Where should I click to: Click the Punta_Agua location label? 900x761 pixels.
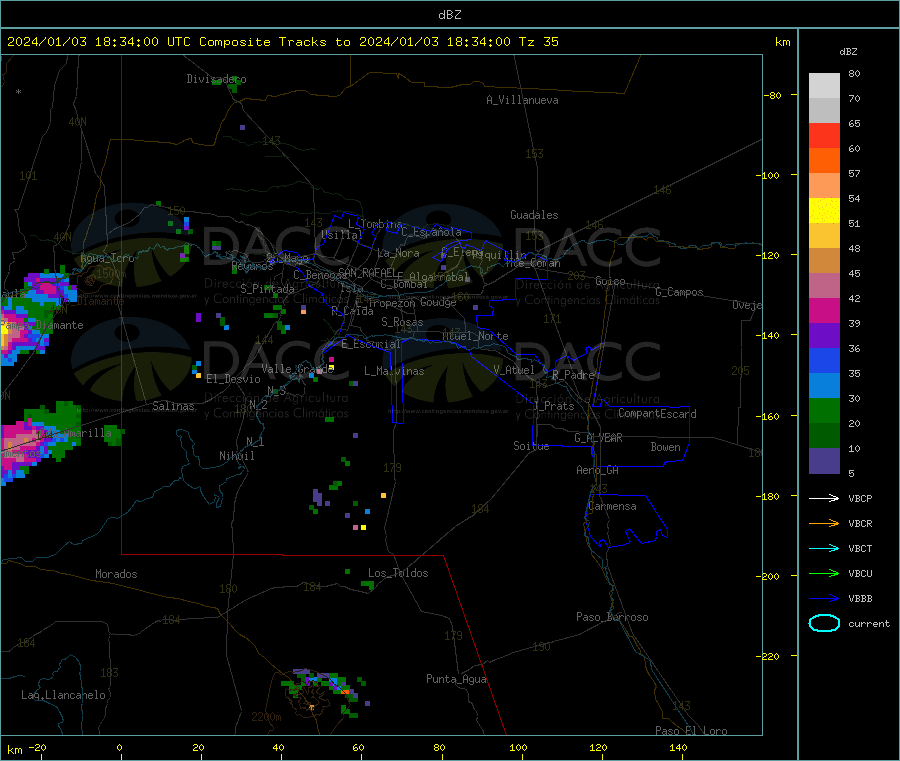pyautogui.click(x=456, y=679)
